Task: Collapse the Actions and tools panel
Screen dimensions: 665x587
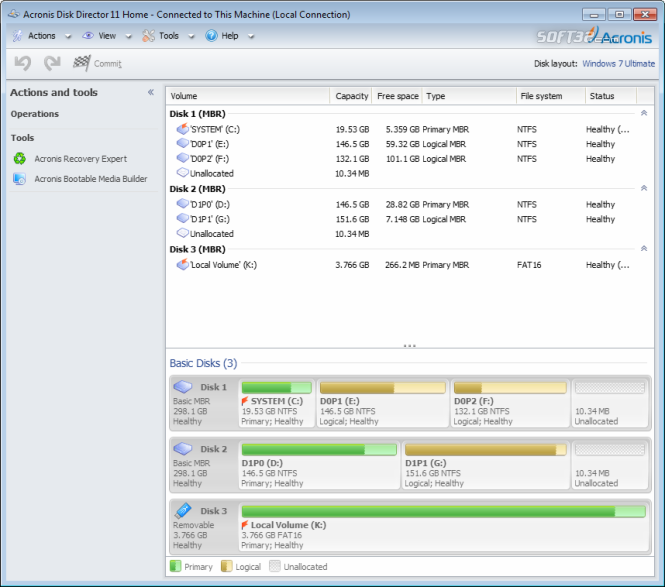Action: pyautogui.click(x=151, y=92)
